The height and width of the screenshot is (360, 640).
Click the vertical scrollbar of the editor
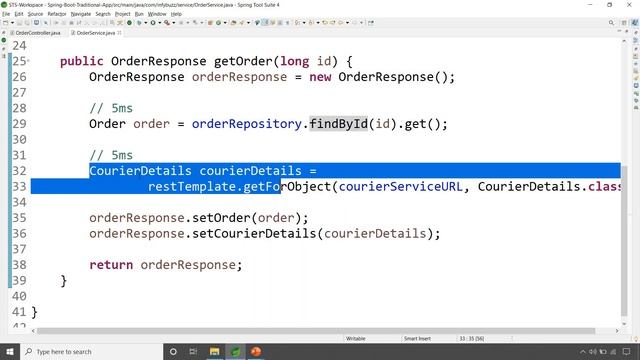pyautogui.click(x=624, y=241)
